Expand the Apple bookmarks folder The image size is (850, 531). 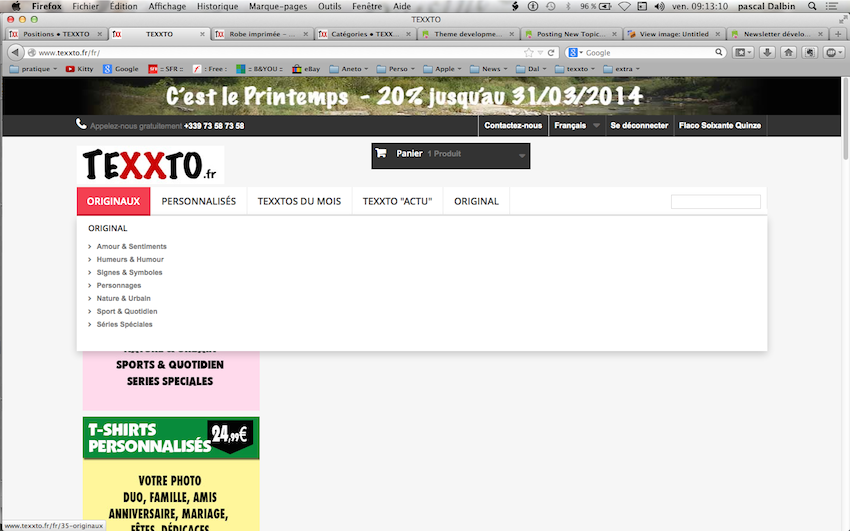(x=442, y=69)
